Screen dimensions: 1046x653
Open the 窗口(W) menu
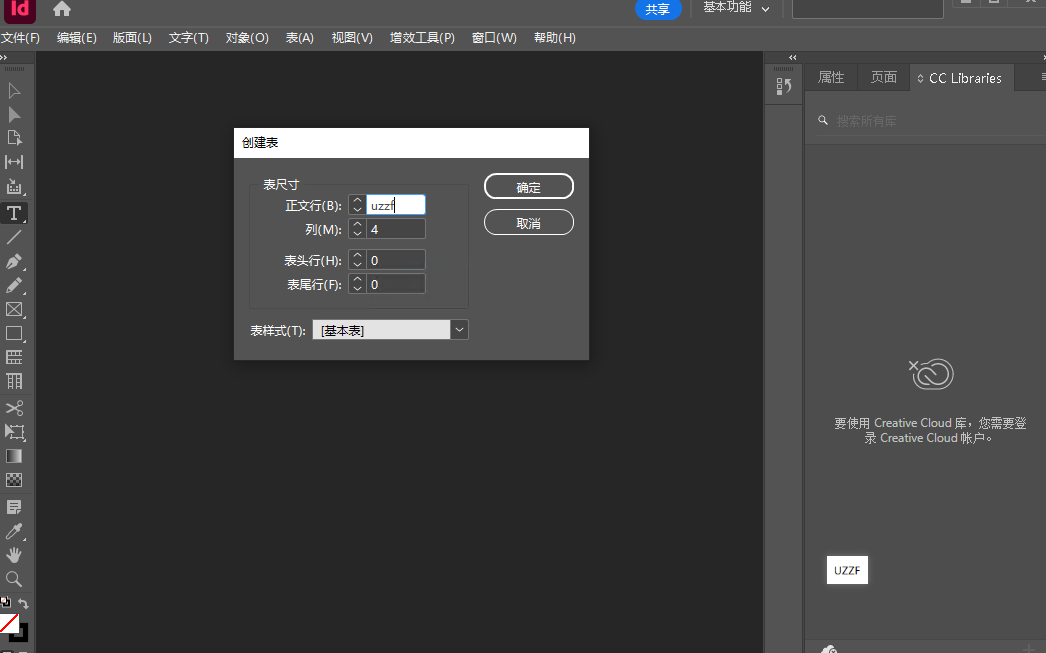point(494,38)
